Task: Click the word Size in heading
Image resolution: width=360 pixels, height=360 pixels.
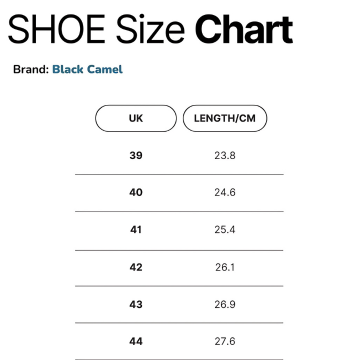Action: [151, 29]
